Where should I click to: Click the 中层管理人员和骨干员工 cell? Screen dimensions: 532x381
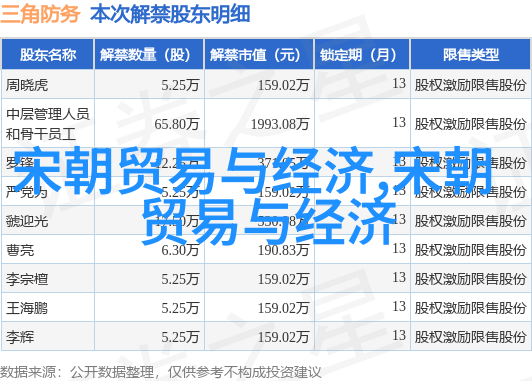pos(48,123)
